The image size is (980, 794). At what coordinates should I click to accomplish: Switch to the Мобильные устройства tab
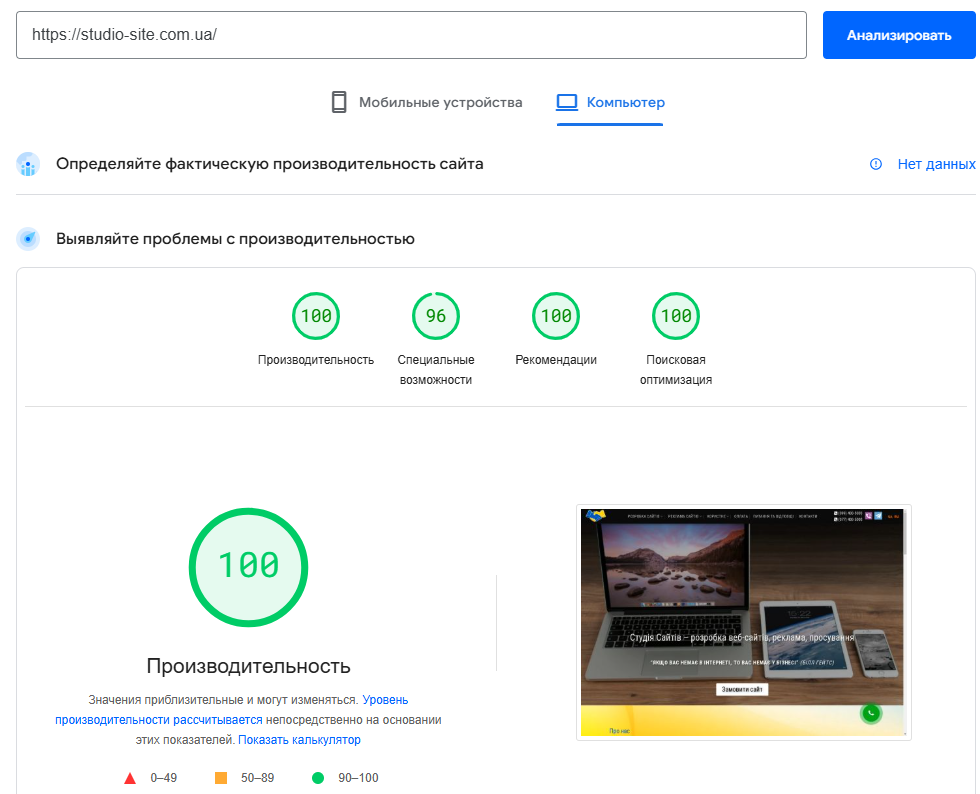pyautogui.click(x=425, y=102)
